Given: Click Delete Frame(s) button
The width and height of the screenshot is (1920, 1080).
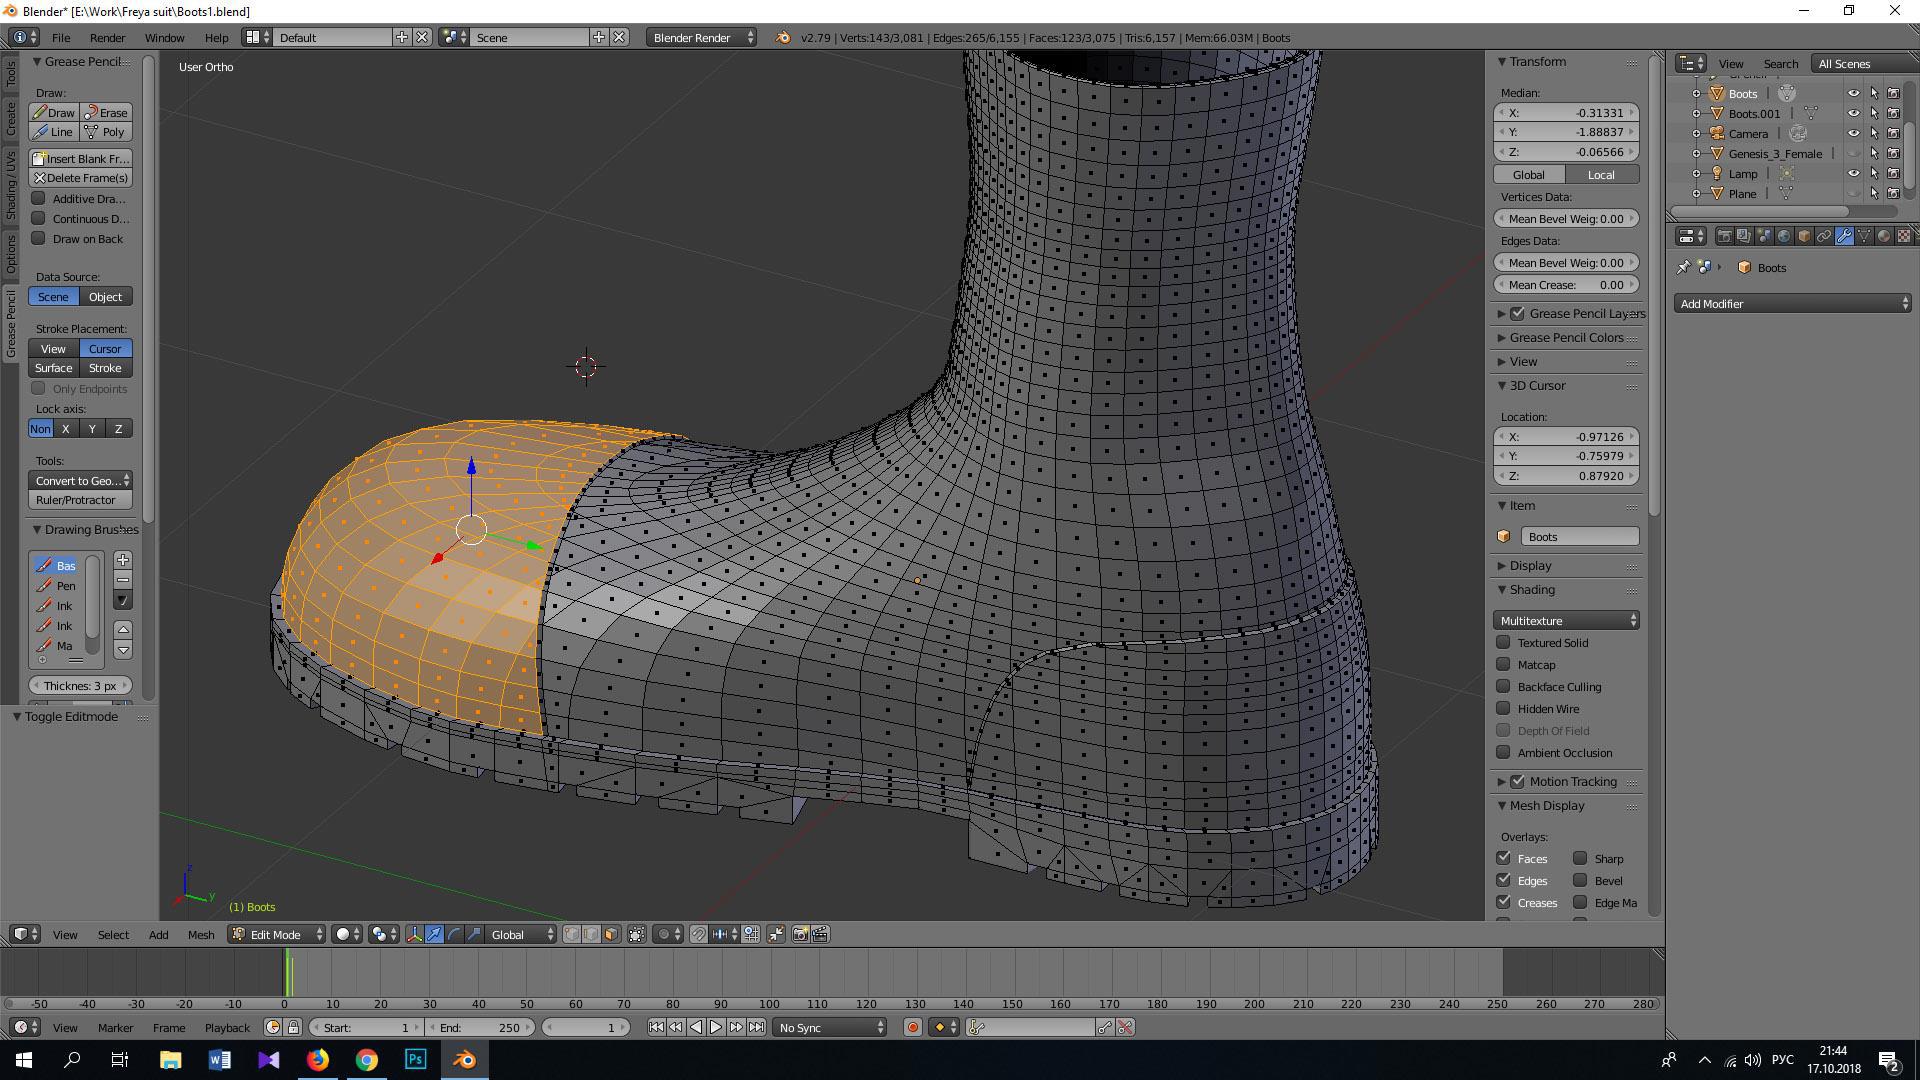Looking at the screenshot, I should [x=81, y=178].
